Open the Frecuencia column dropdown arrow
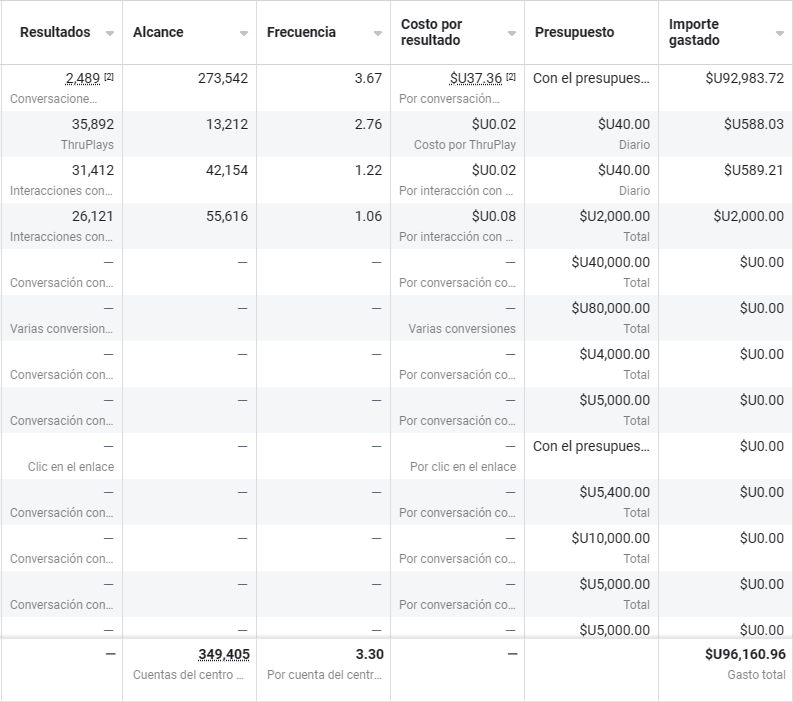The width and height of the screenshot is (793, 702). pyautogui.click(x=378, y=33)
